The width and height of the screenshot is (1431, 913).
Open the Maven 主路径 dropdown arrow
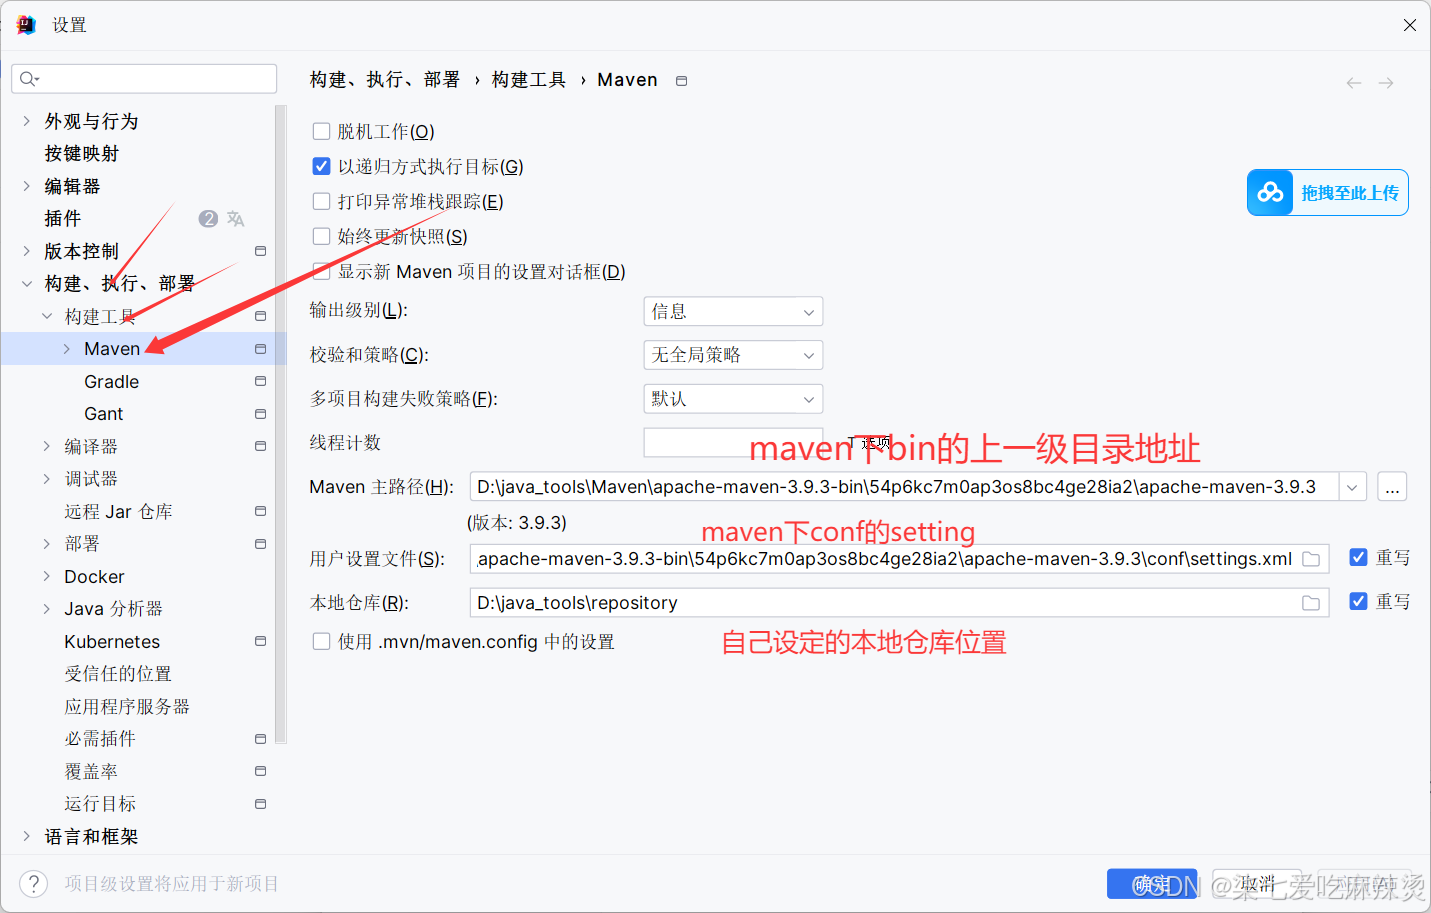(x=1352, y=487)
